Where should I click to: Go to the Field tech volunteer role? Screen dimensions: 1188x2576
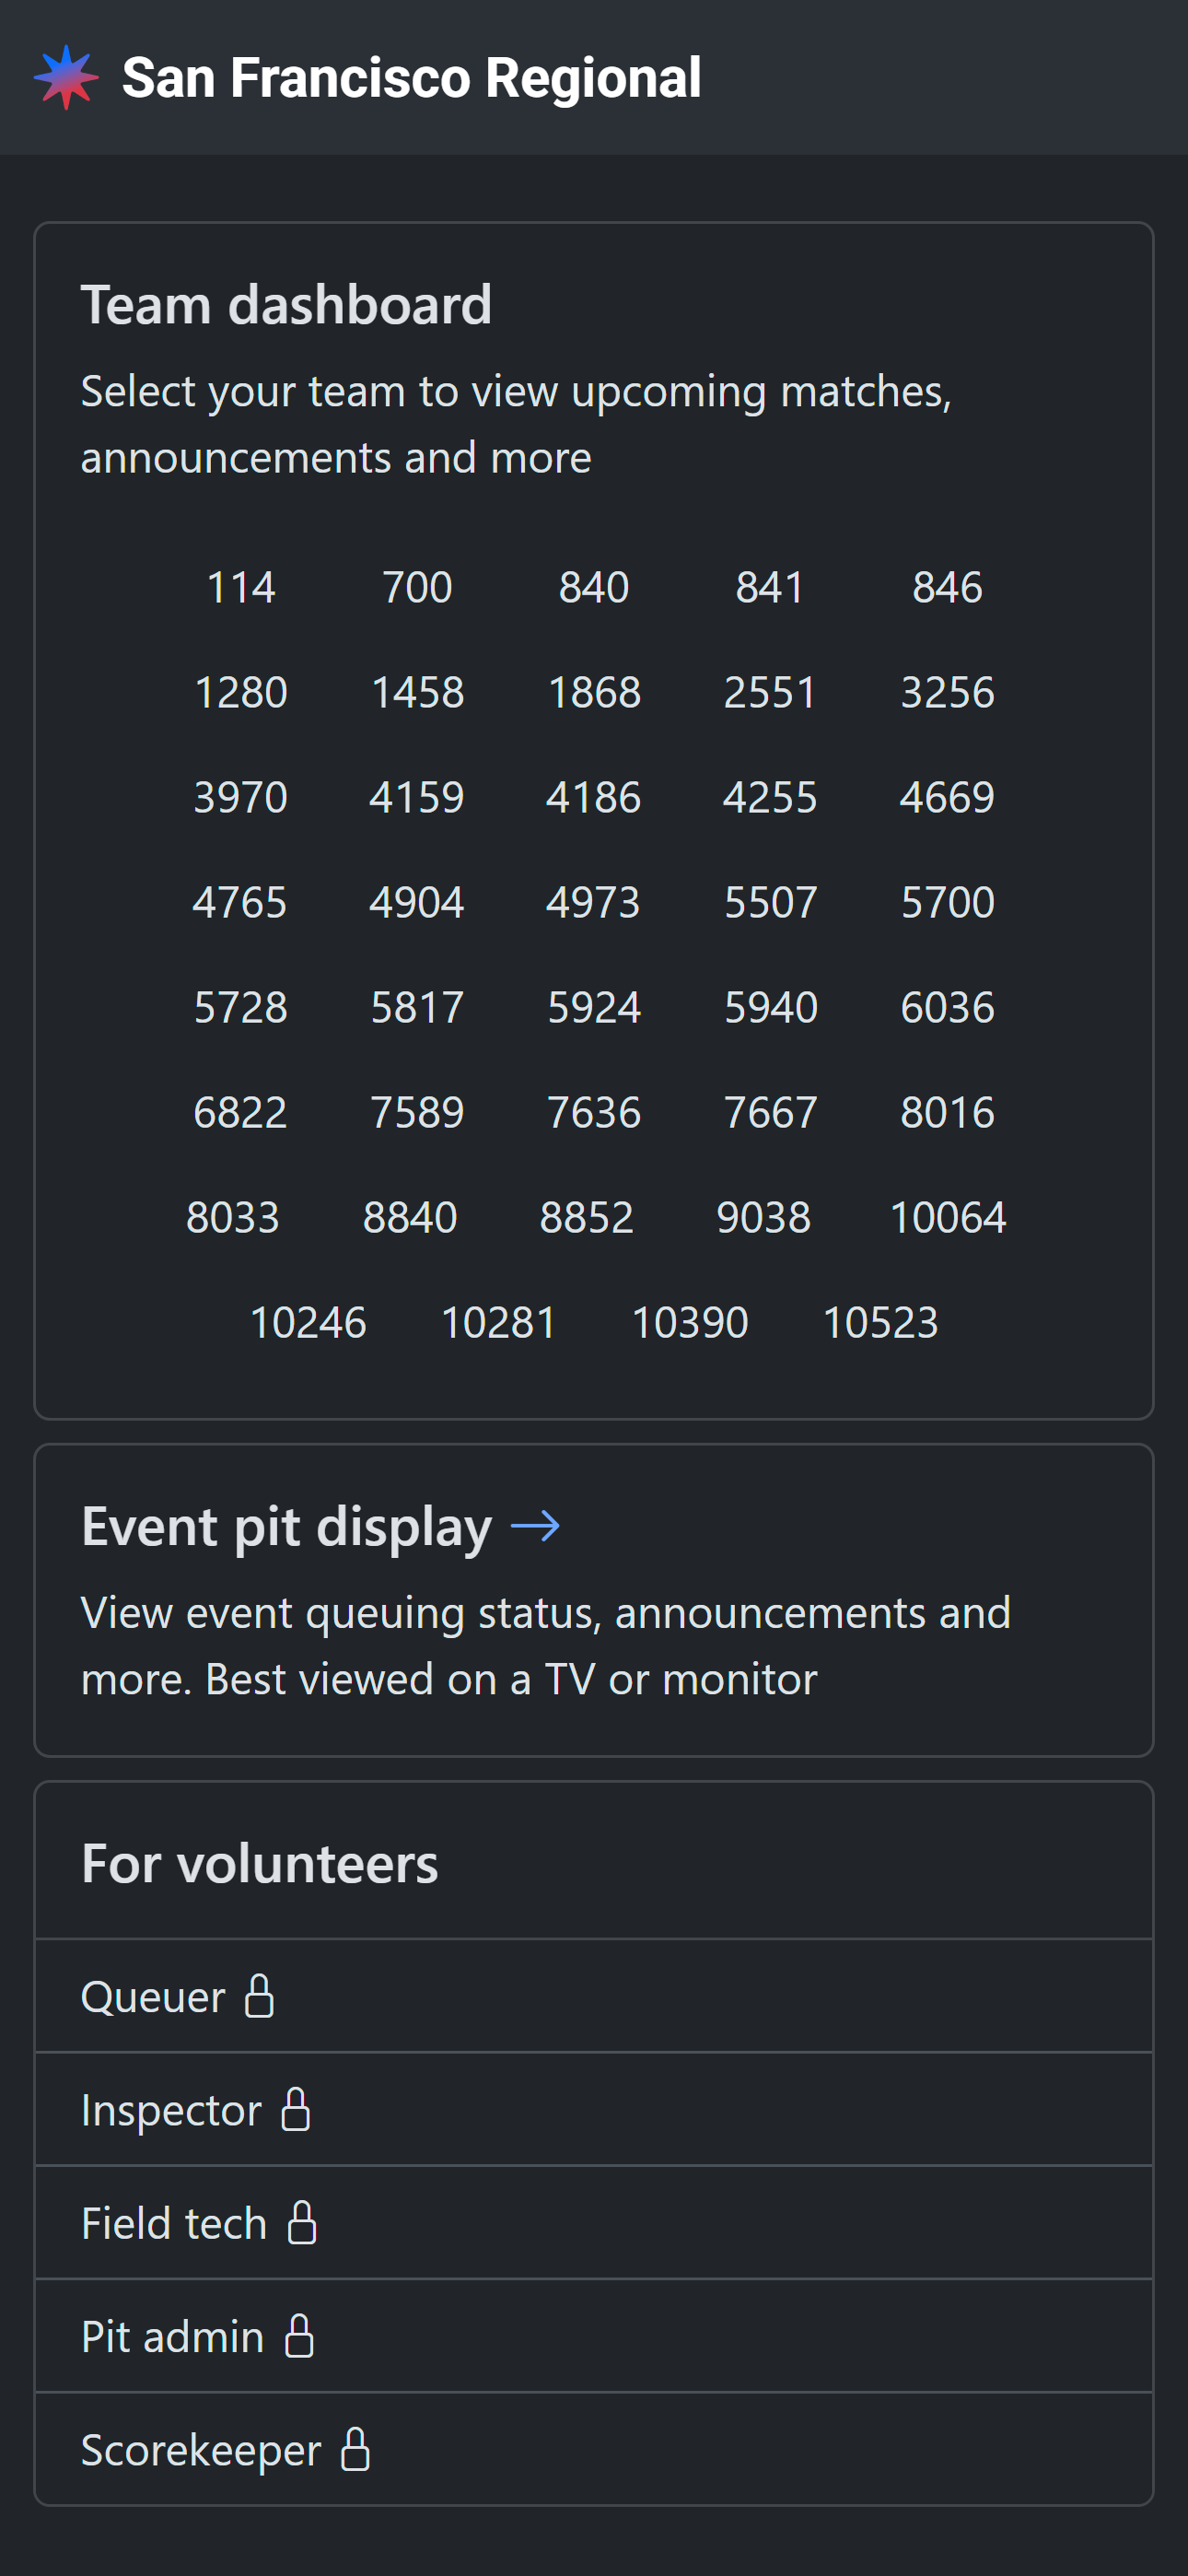point(174,2223)
